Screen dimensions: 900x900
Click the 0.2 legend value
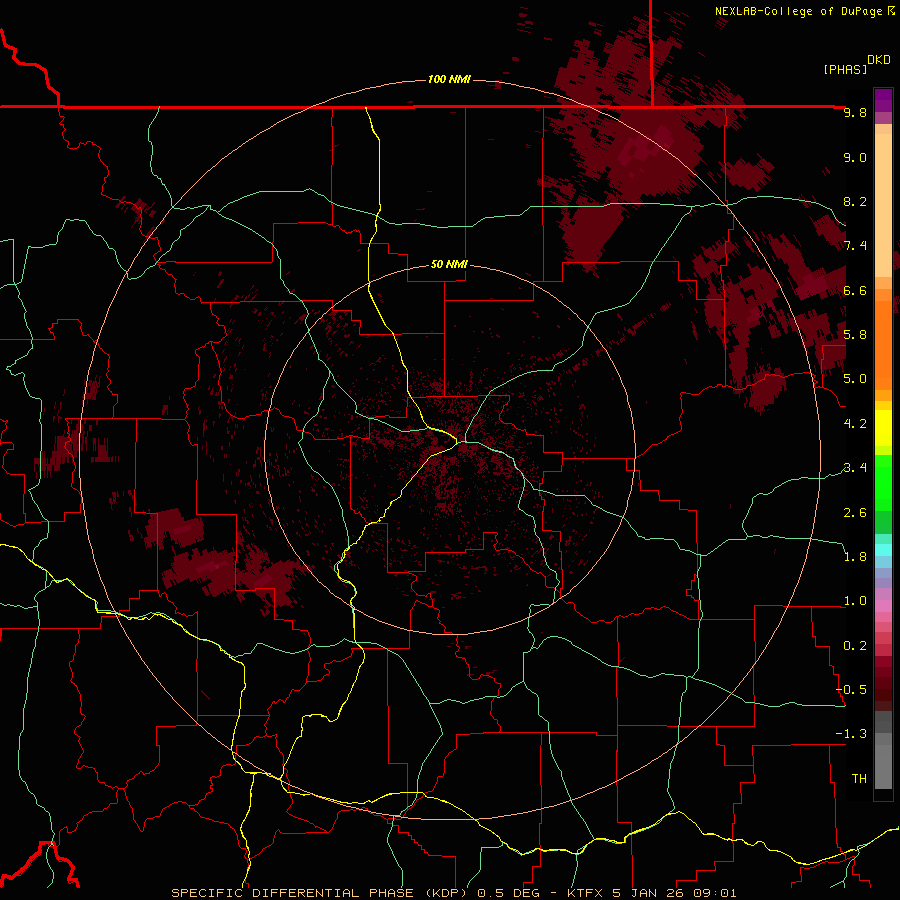[855, 646]
